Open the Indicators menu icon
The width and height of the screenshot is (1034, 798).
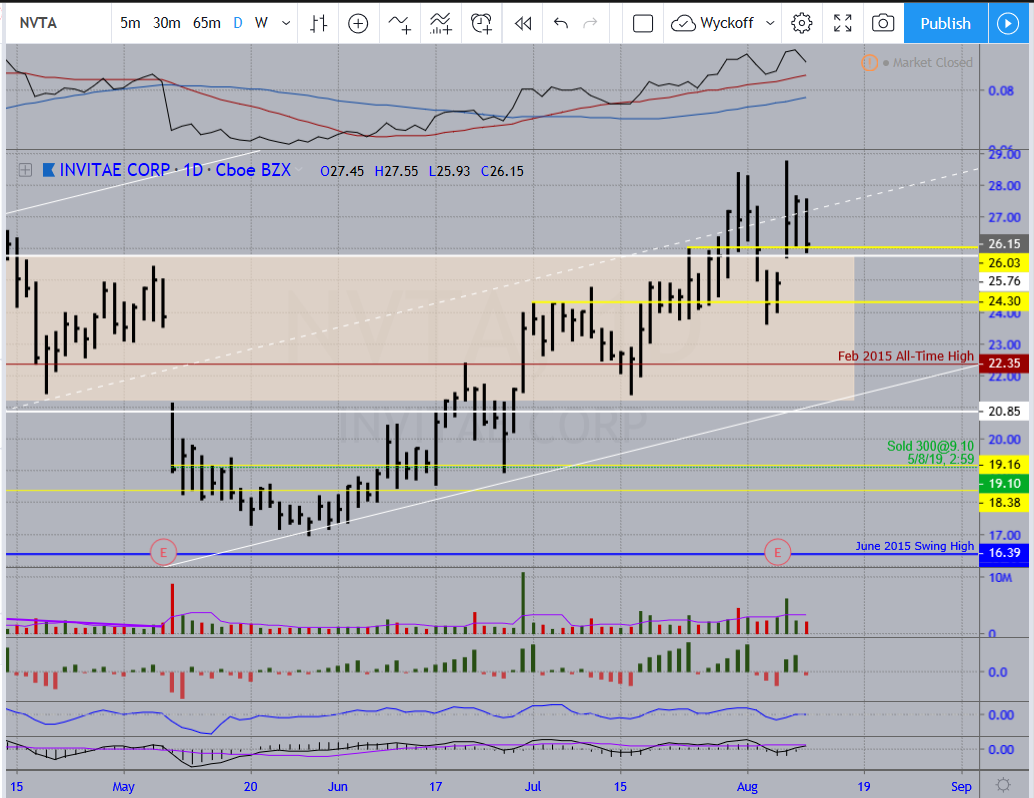point(400,23)
